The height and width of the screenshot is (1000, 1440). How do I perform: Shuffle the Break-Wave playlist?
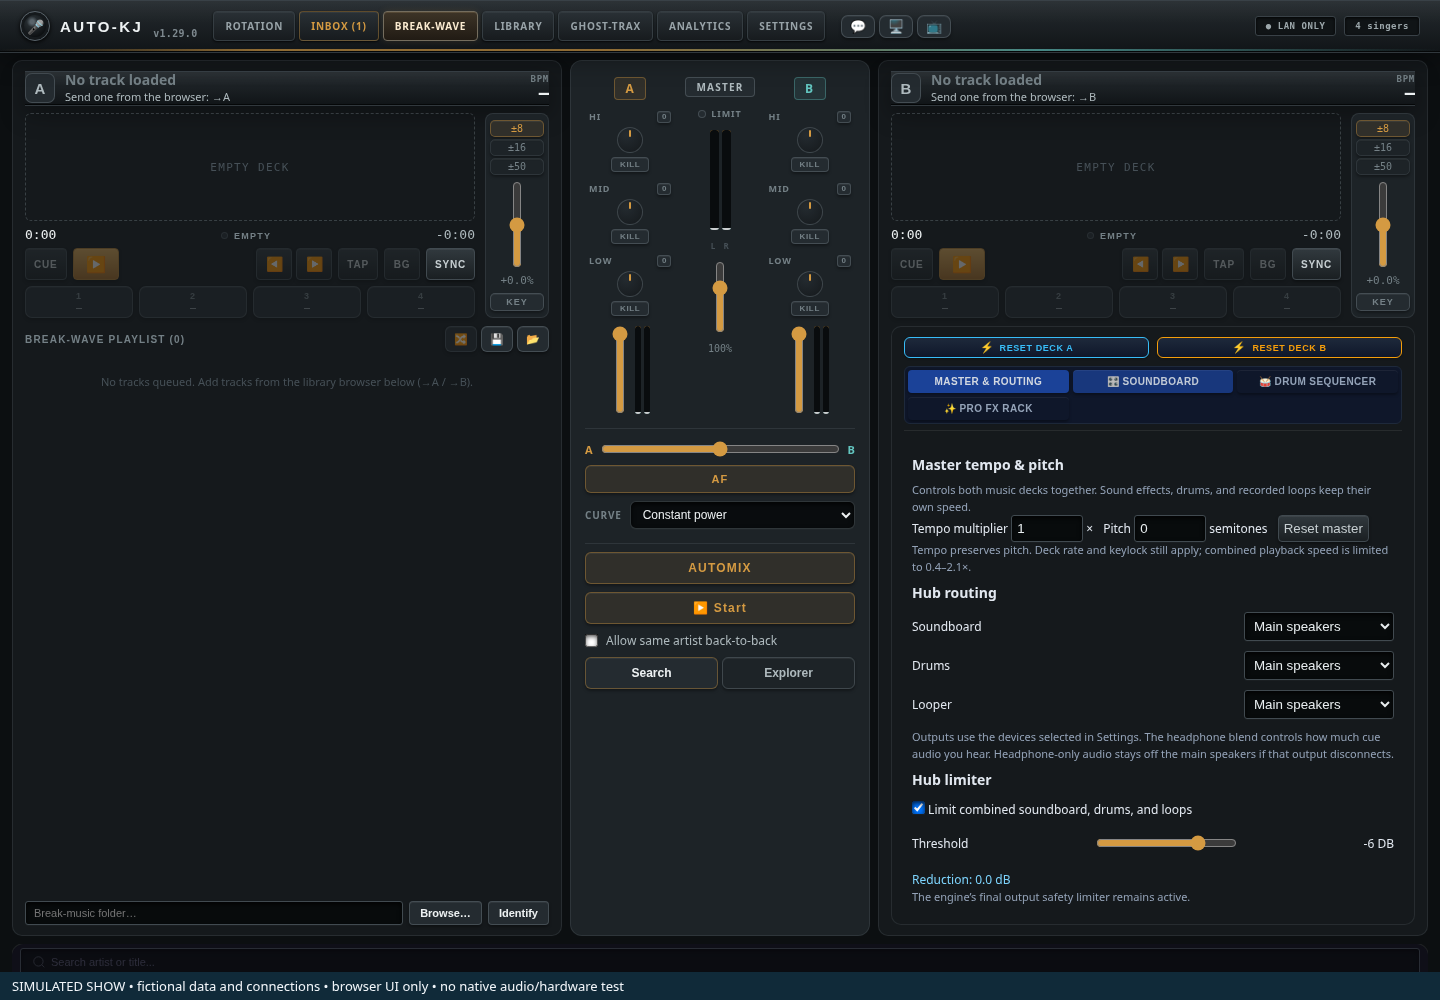(x=461, y=340)
